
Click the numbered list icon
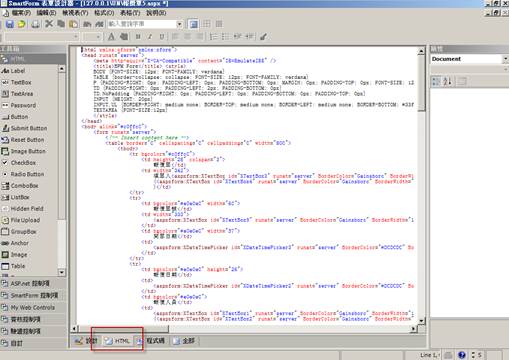tap(213, 37)
